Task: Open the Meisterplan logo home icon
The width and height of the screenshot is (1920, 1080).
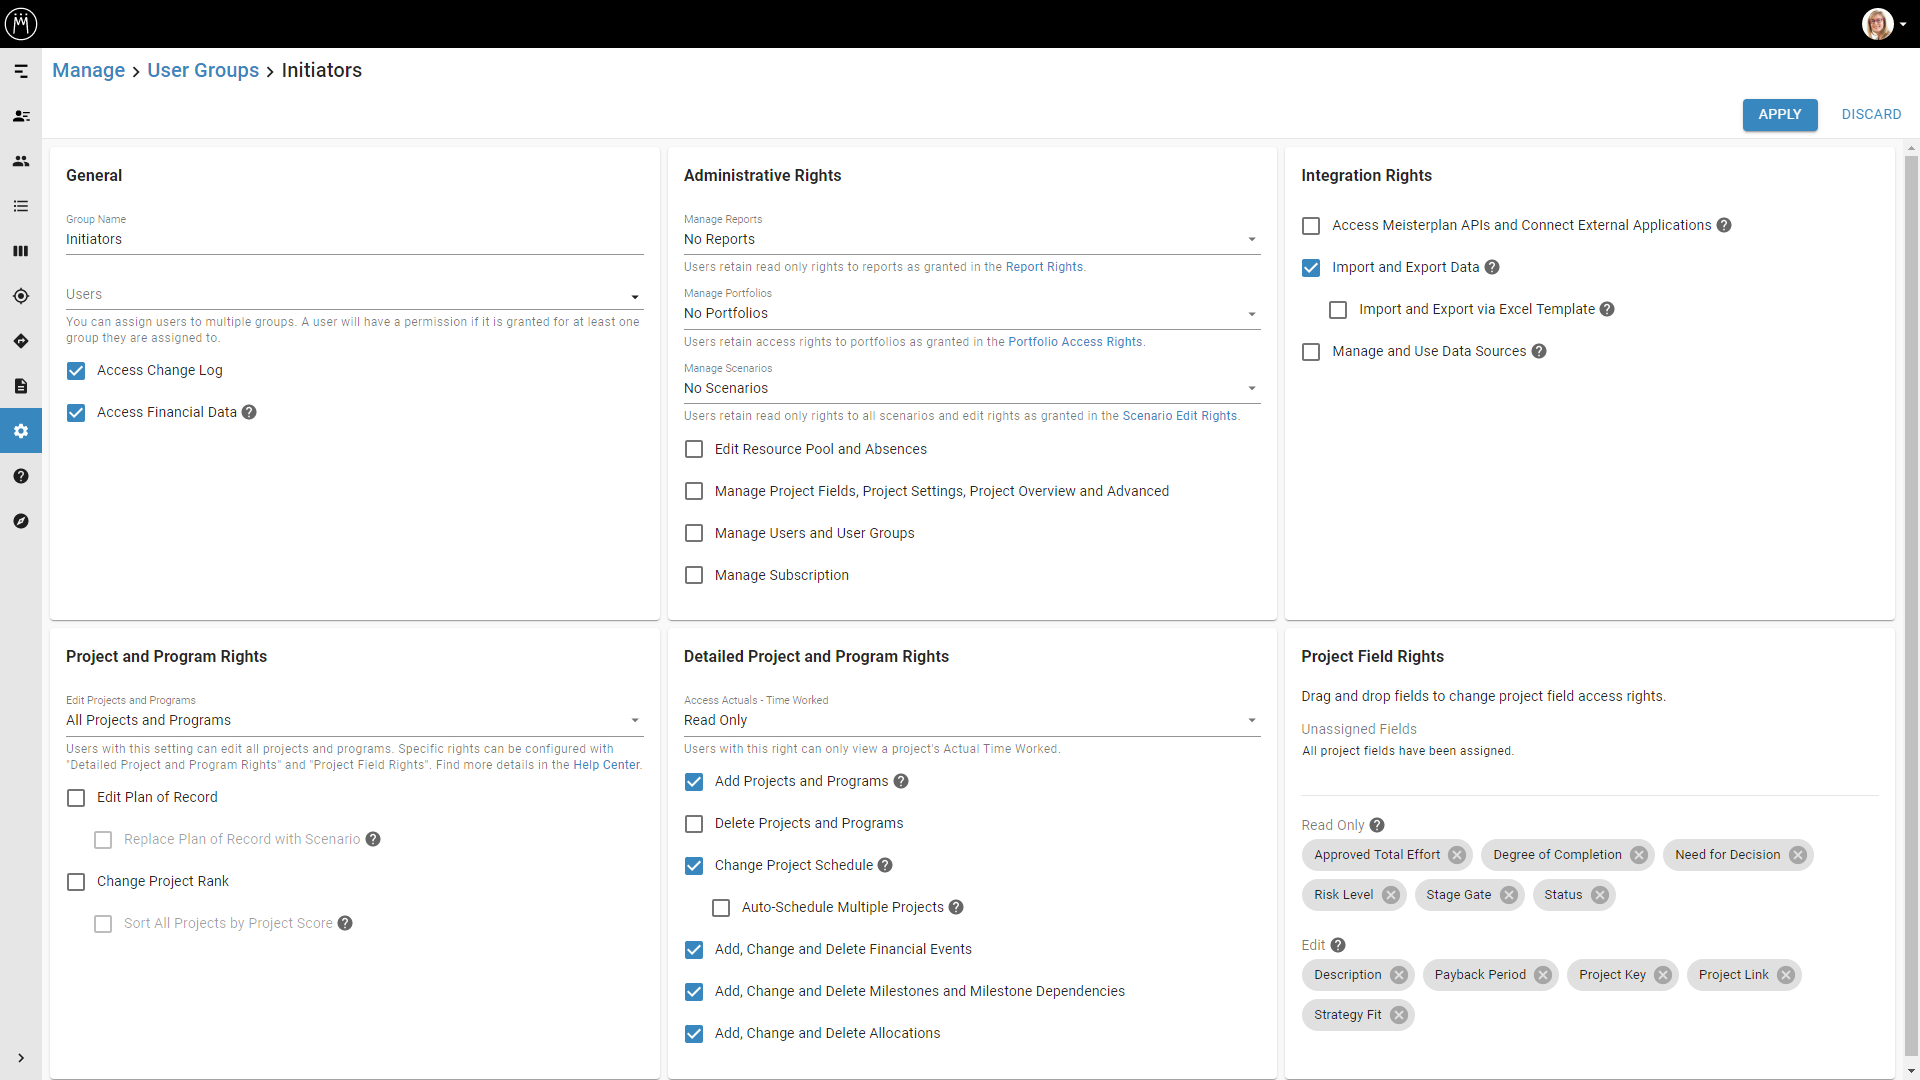Action: click(21, 23)
